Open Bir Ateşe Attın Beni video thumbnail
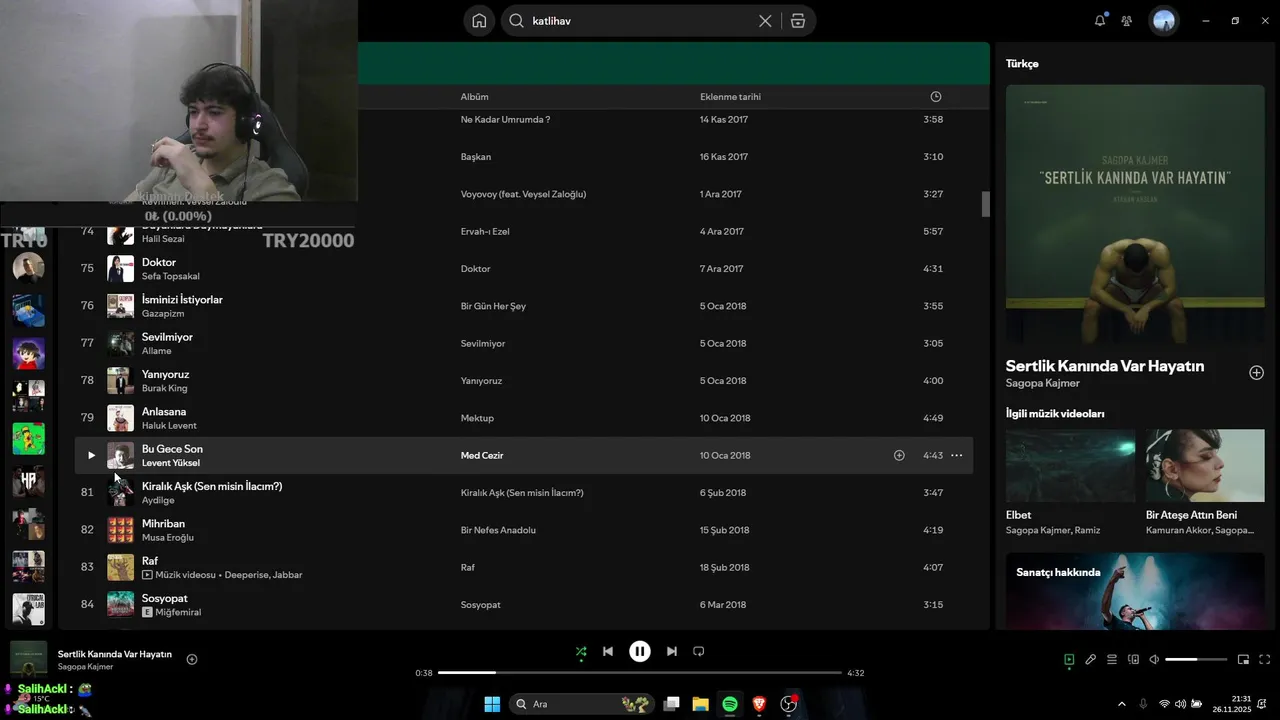 (x=1205, y=466)
